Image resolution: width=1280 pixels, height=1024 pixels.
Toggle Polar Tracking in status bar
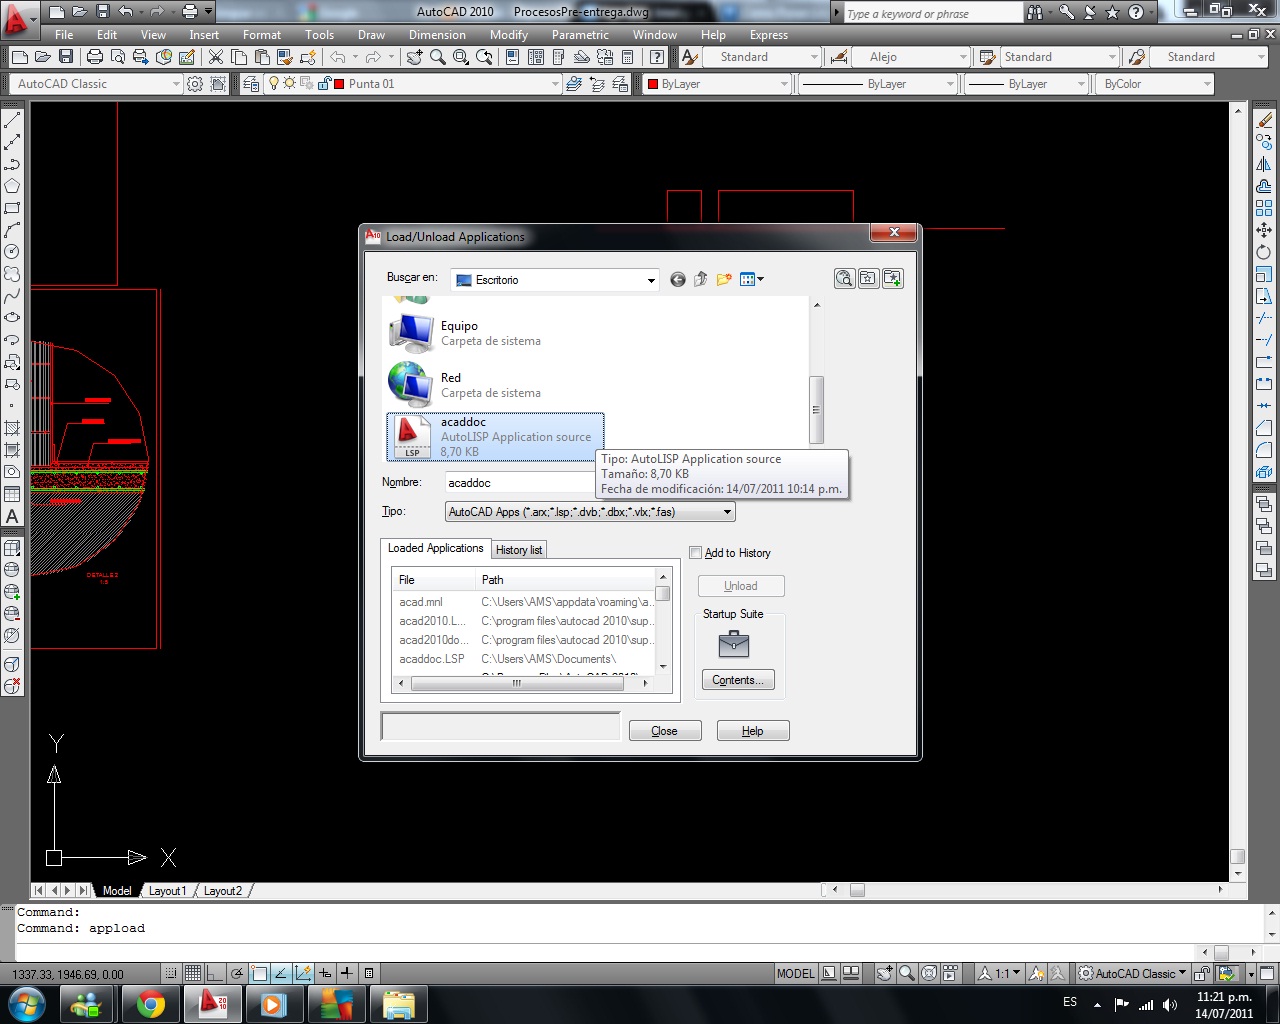click(237, 973)
